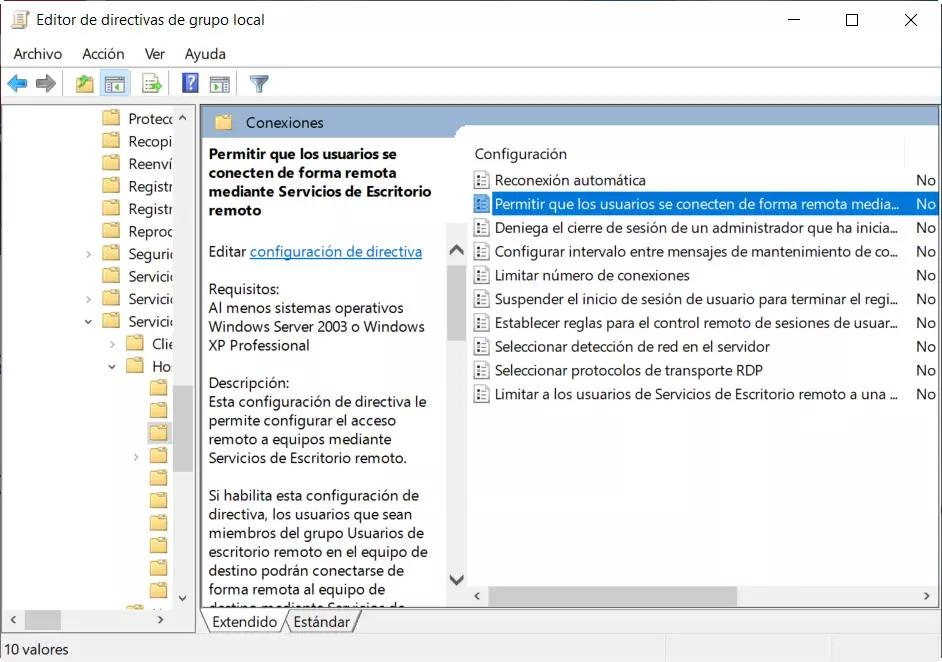Open the Archivo menu
The height and width of the screenshot is (662, 942).
[37, 54]
